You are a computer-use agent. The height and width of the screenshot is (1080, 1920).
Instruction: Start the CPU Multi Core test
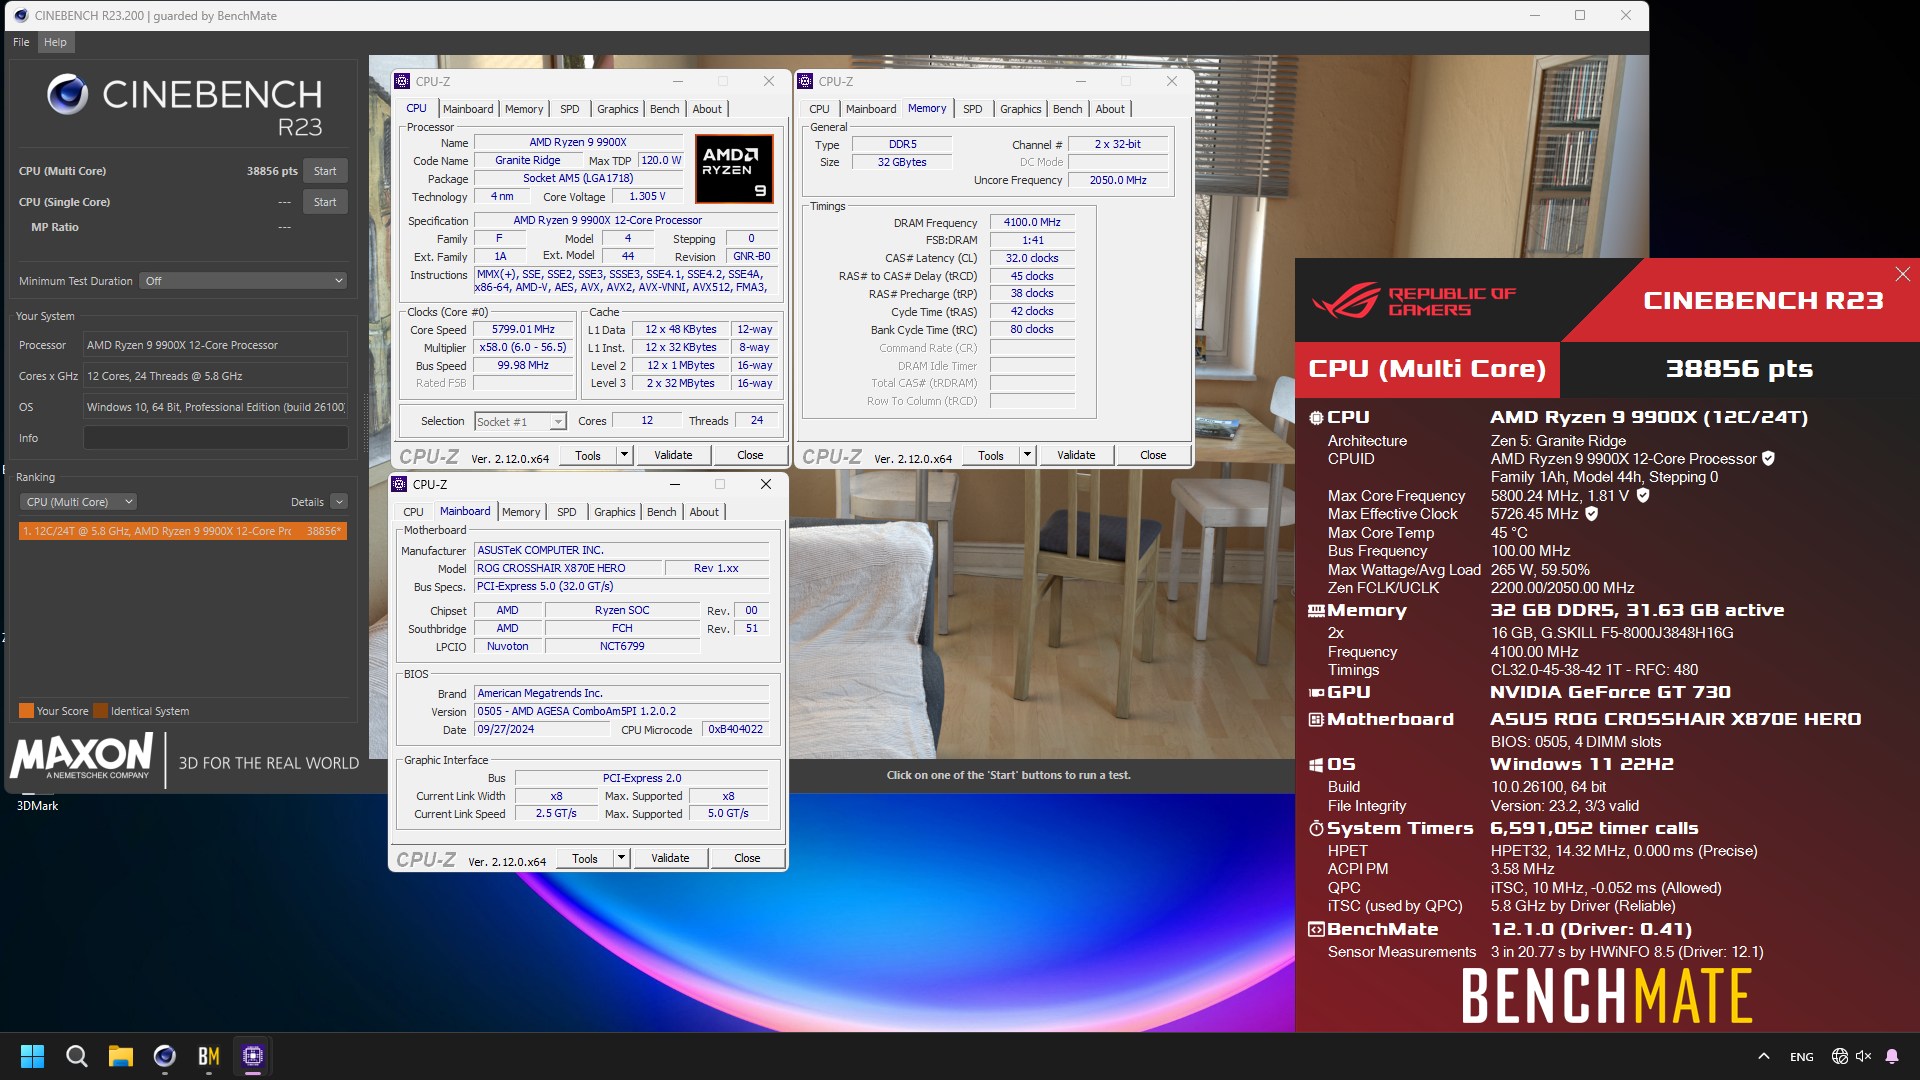tap(325, 171)
